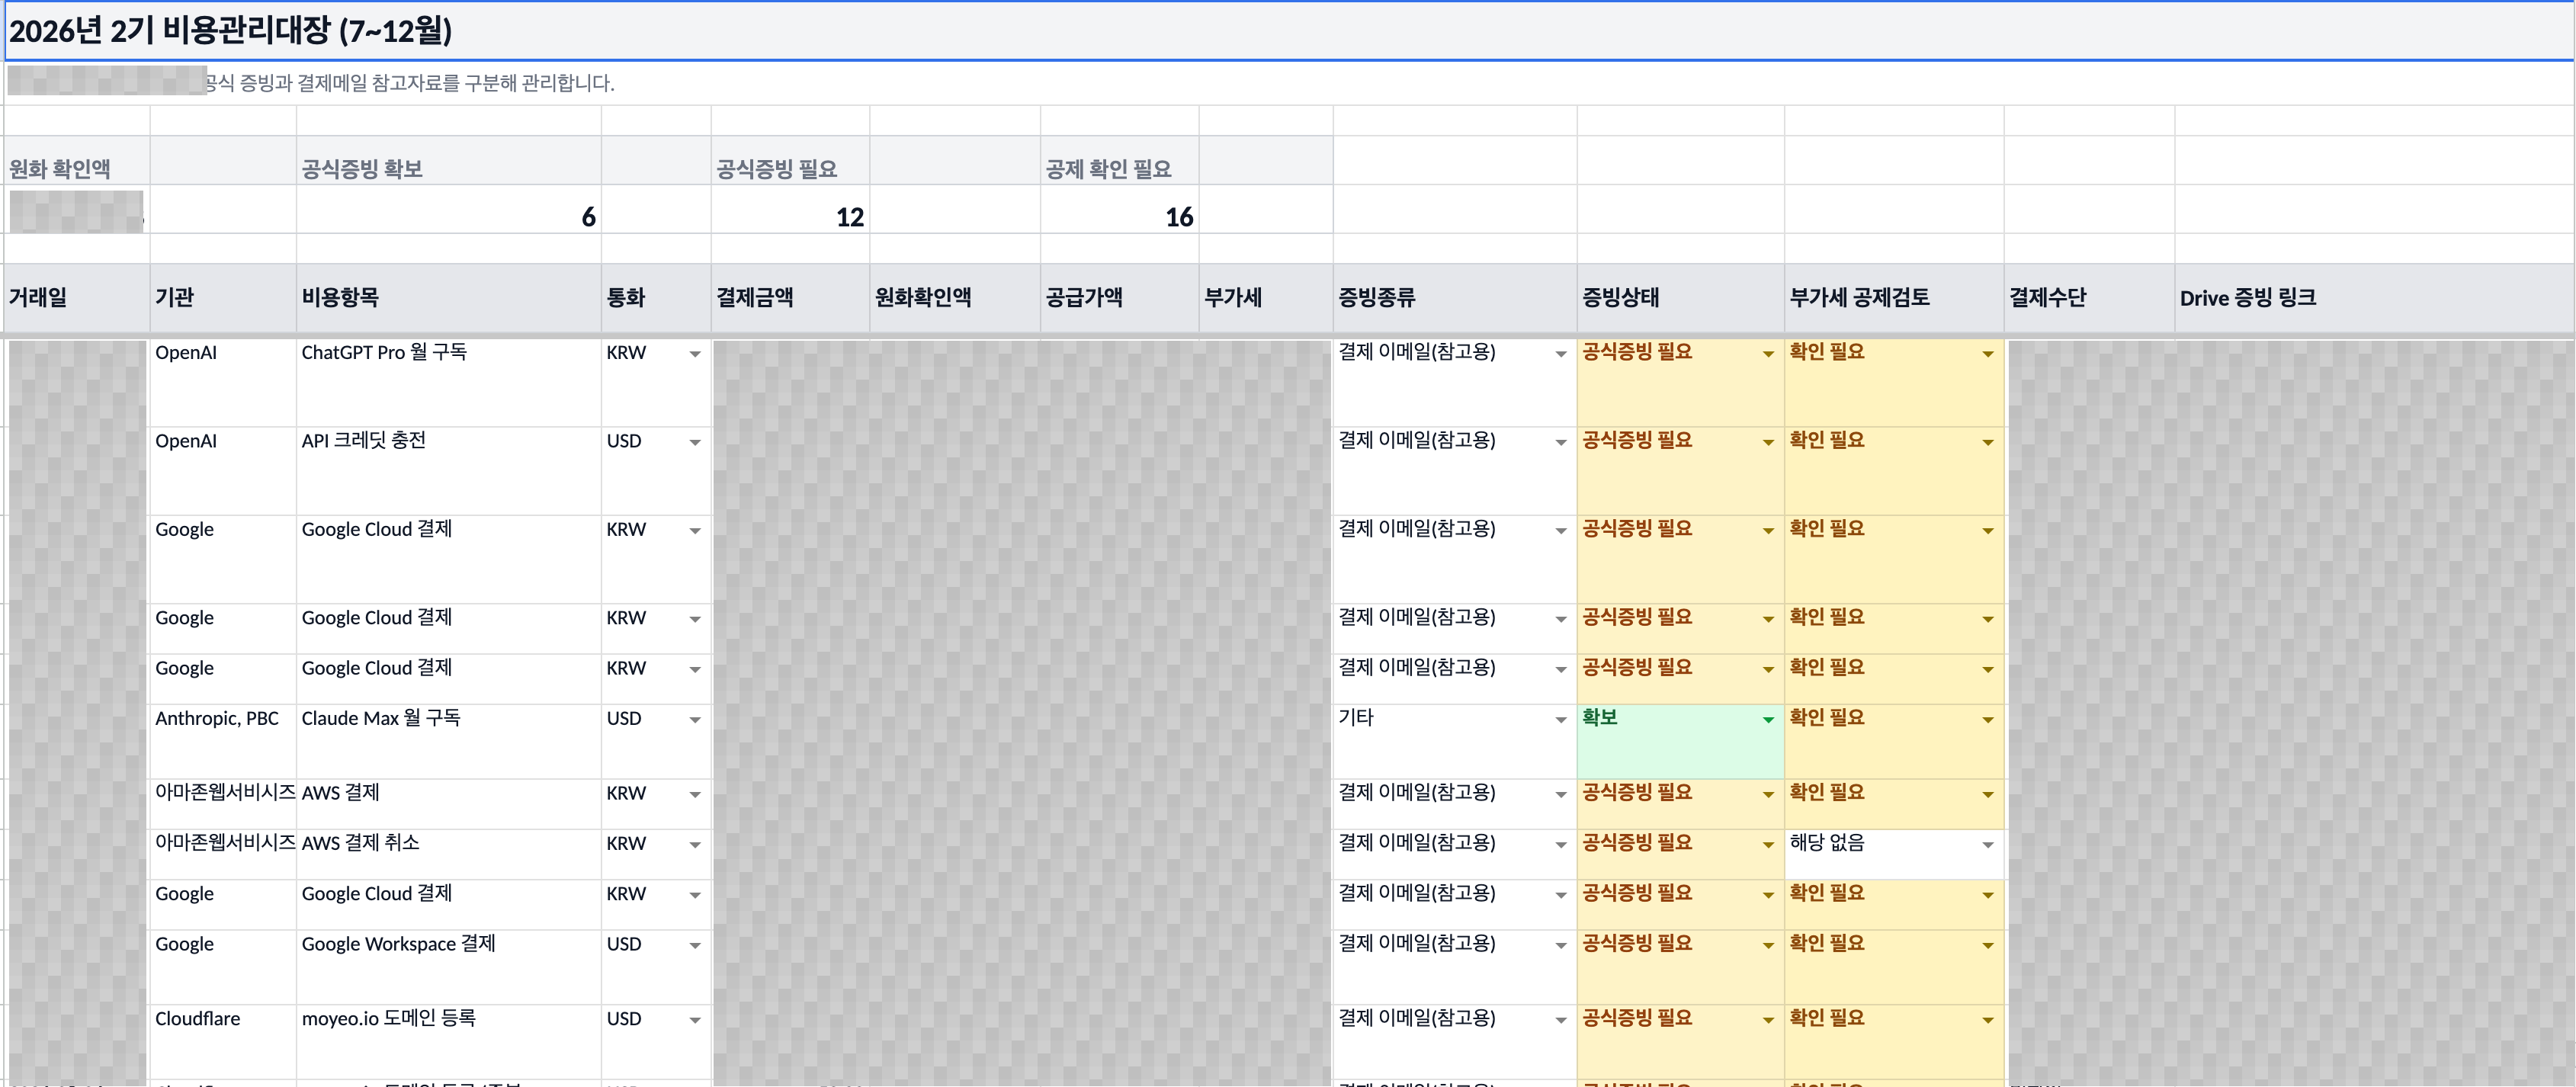Open currency dropdown for API 크레딧 충전 row
The image size is (2576, 1087).
[694, 442]
